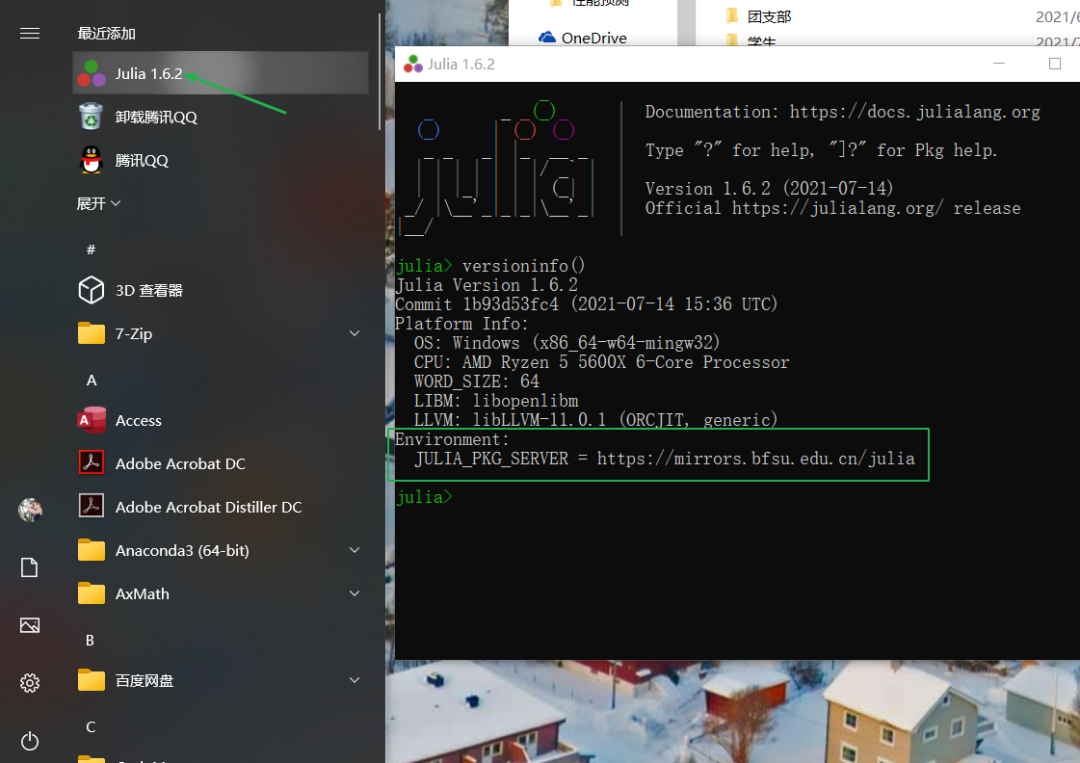This screenshot has width=1080, height=763.
Task: Expand the AxMath folder chevron
Action: 354,594
